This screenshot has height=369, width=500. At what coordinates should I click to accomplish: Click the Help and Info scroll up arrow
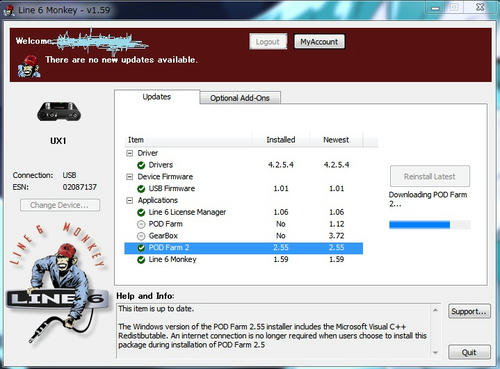[435, 310]
